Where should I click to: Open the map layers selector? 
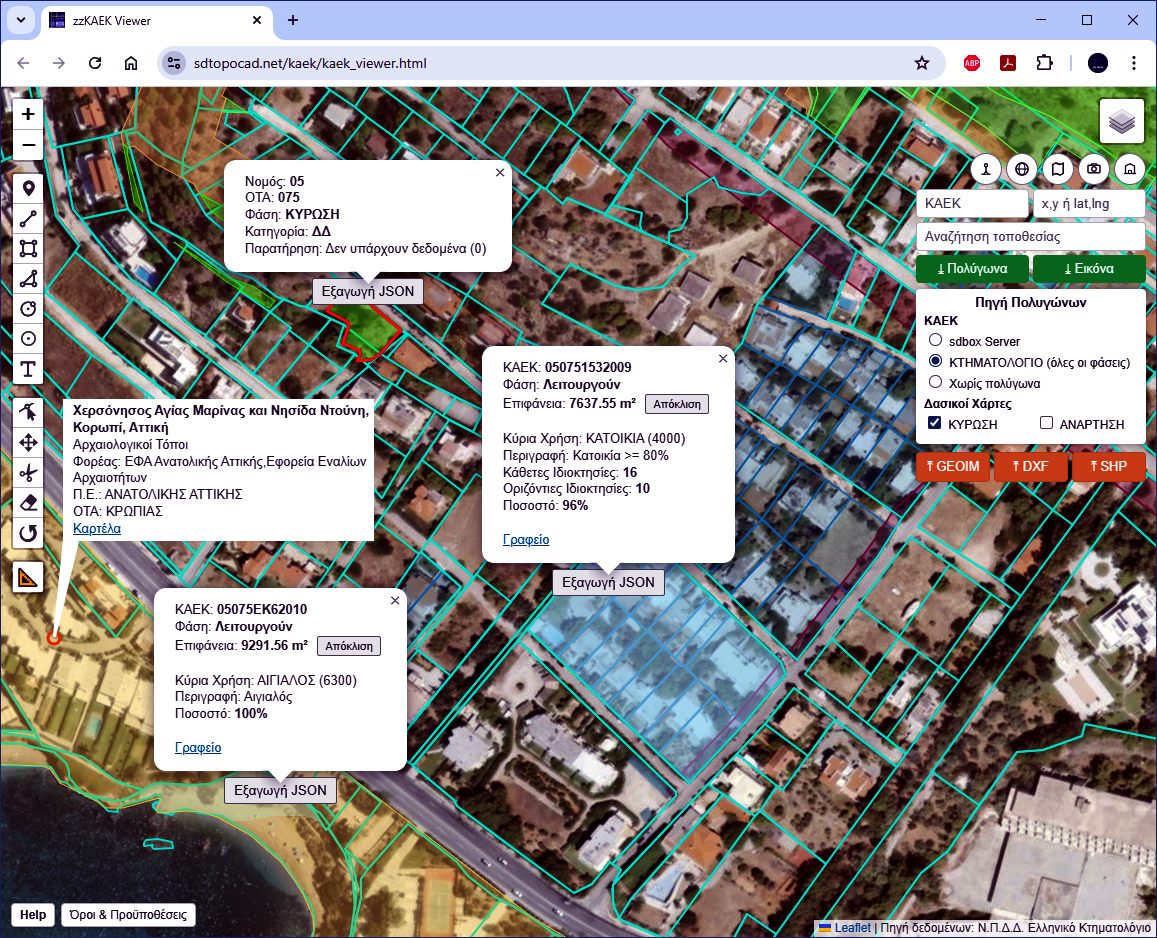(1122, 122)
